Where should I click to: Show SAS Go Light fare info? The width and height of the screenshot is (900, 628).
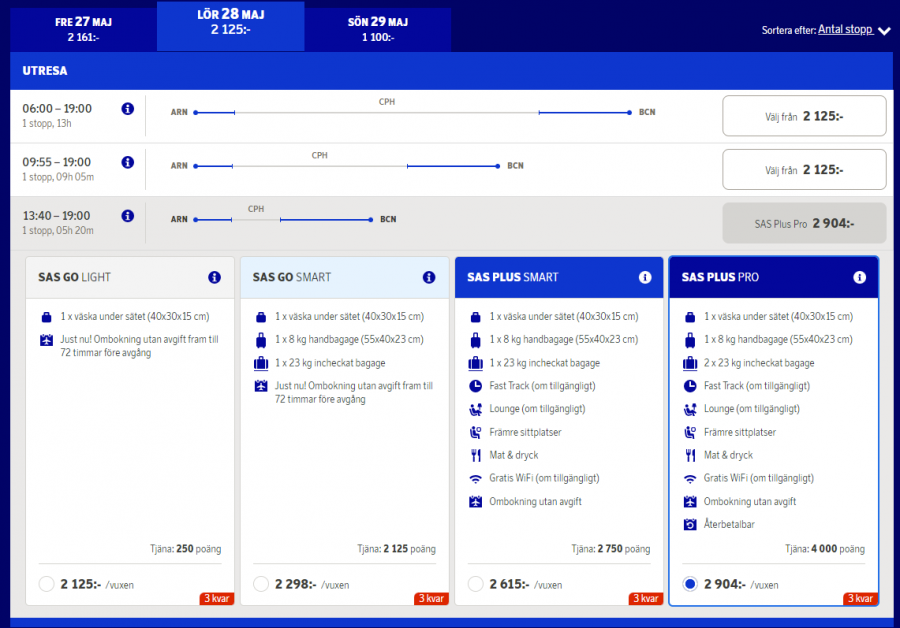click(214, 277)
